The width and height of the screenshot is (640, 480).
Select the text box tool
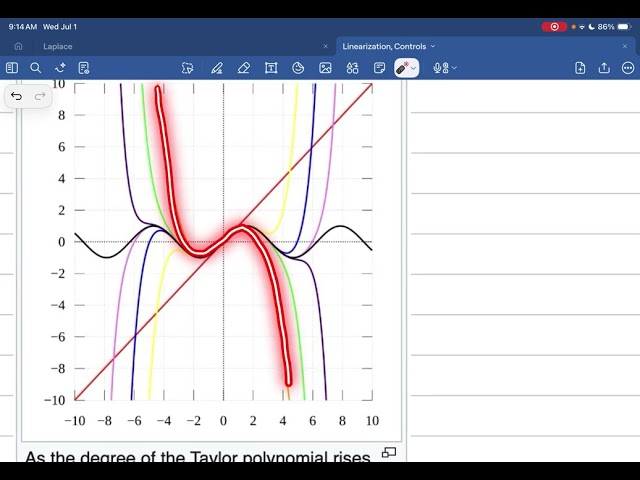[271, 68]
